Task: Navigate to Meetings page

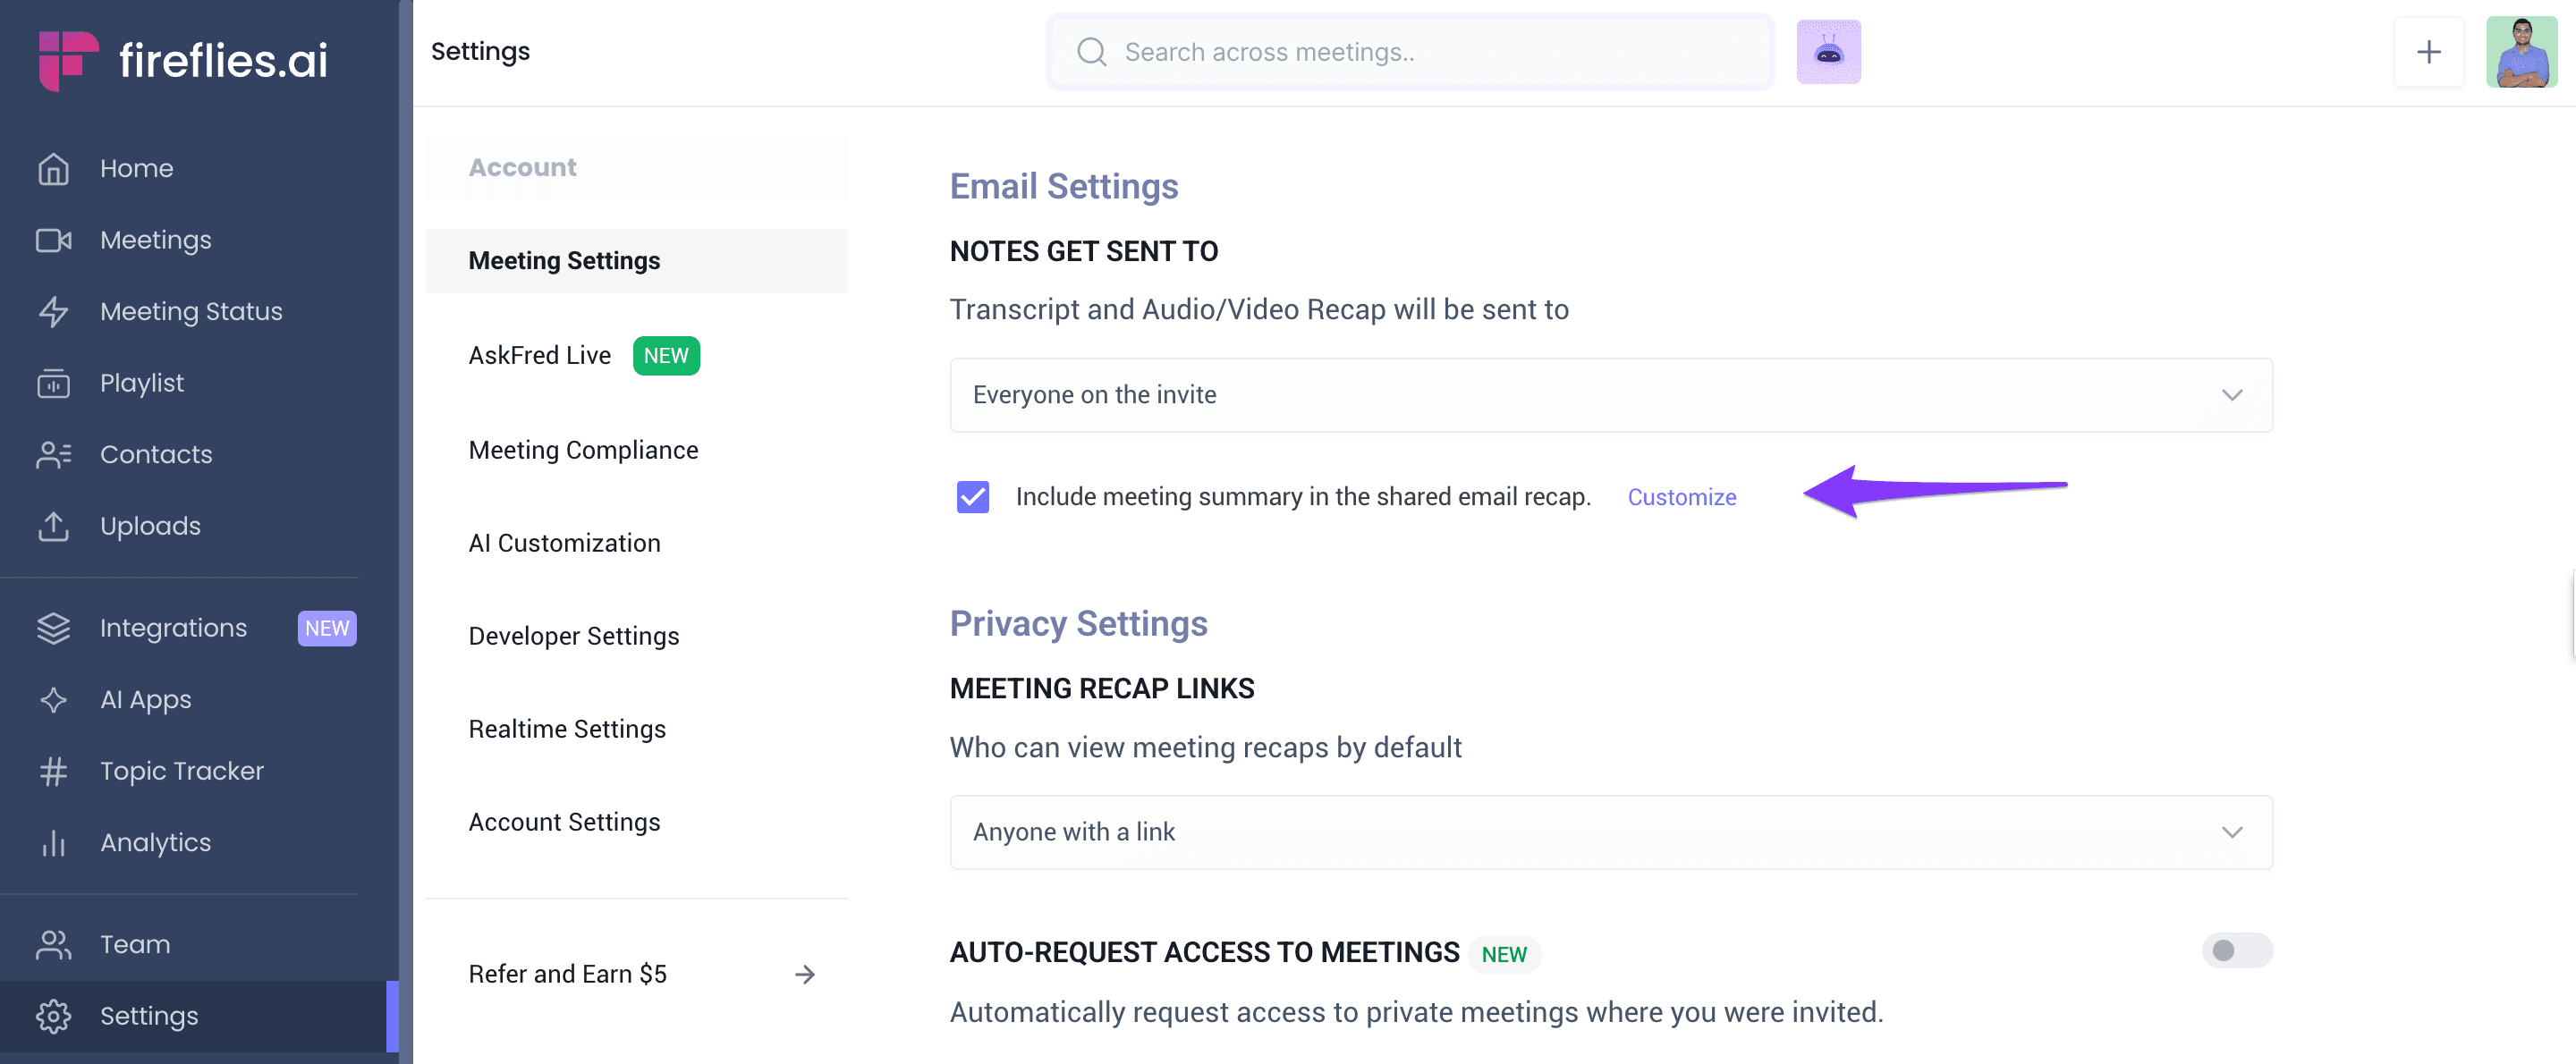Action: 155,240
